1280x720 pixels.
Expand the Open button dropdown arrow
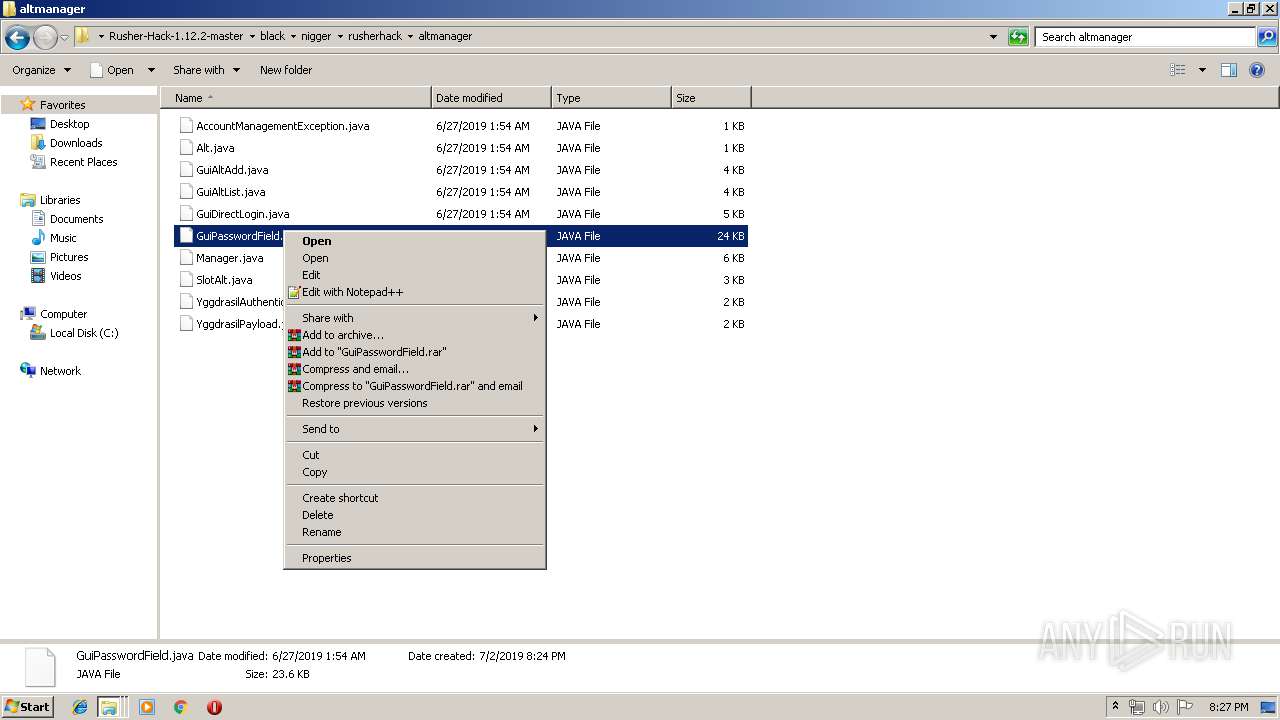point(151,70)
